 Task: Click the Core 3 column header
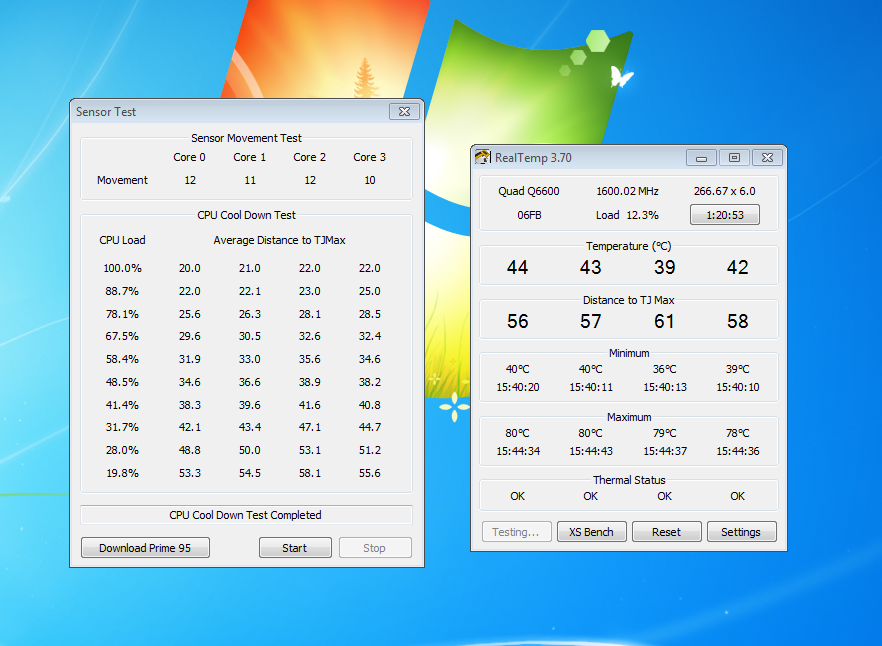tap(370, 157)
